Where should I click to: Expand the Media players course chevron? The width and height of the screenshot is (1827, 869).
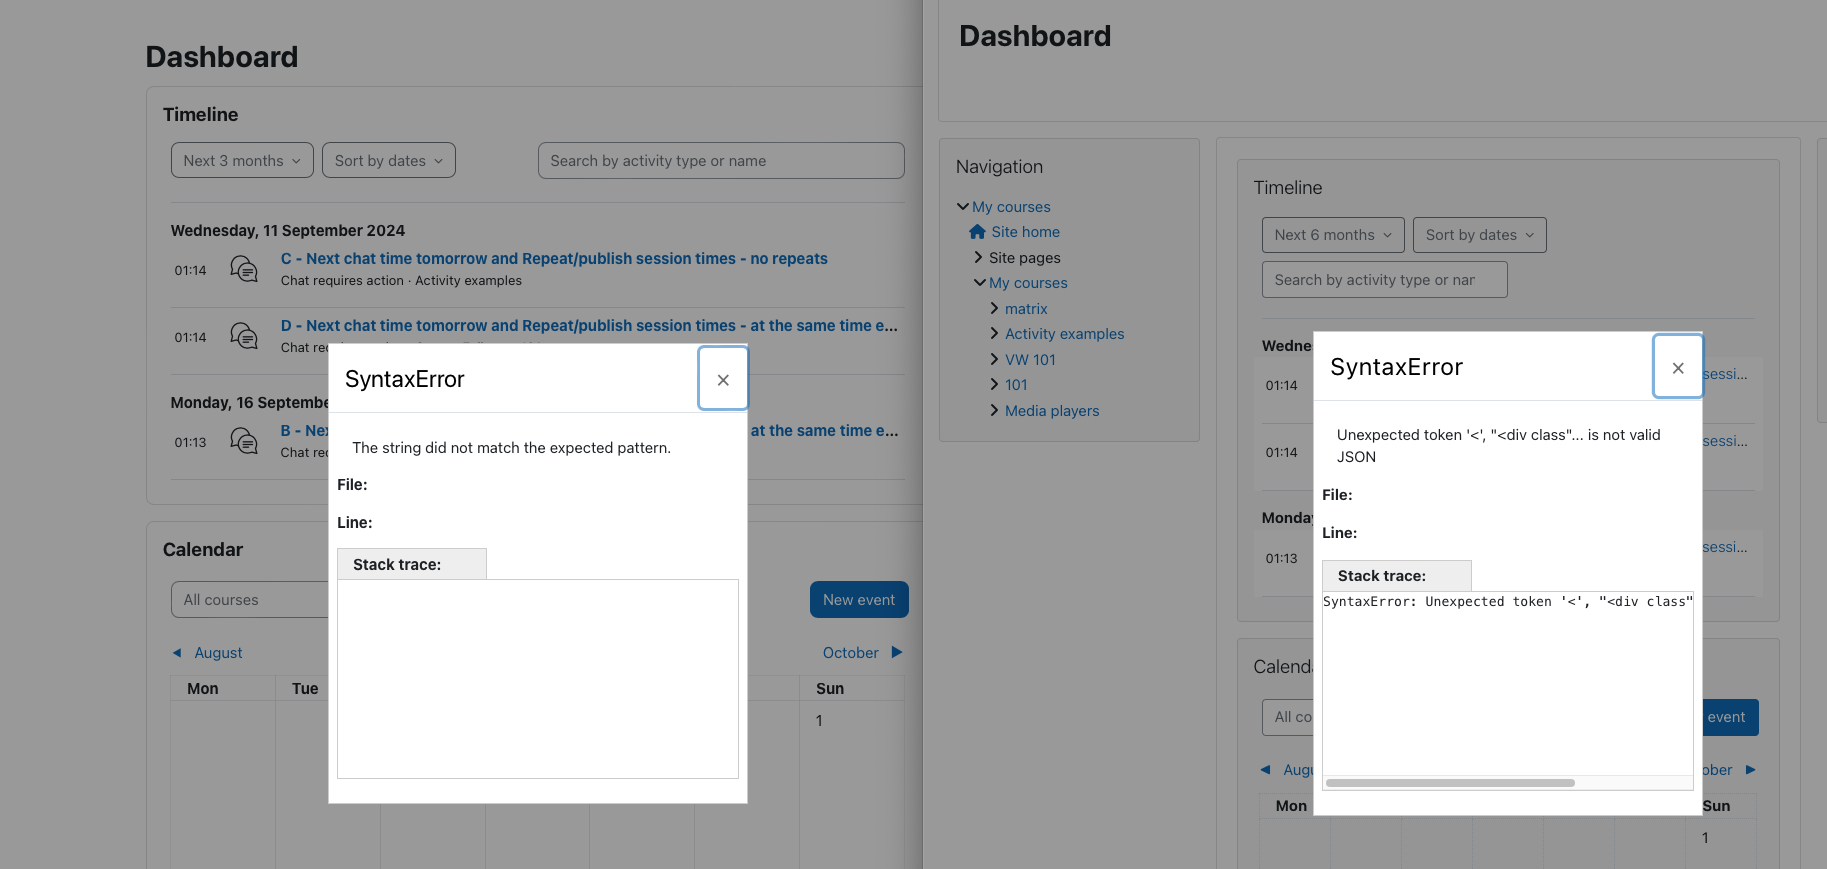pyautogui.click(x=994, y=410)
